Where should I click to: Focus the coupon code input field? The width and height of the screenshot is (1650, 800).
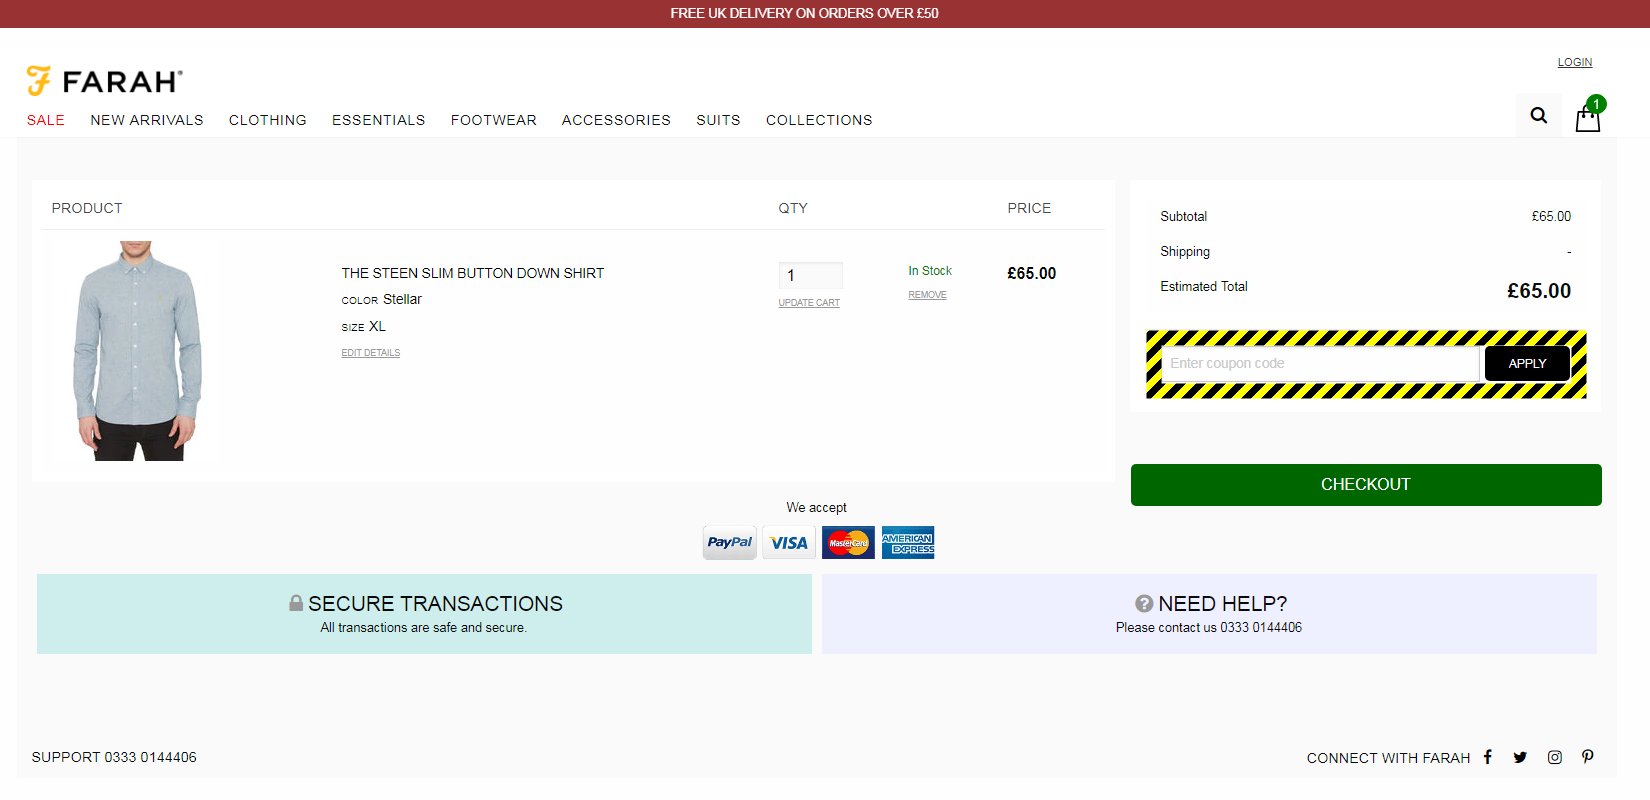[x=1320, y=363]
